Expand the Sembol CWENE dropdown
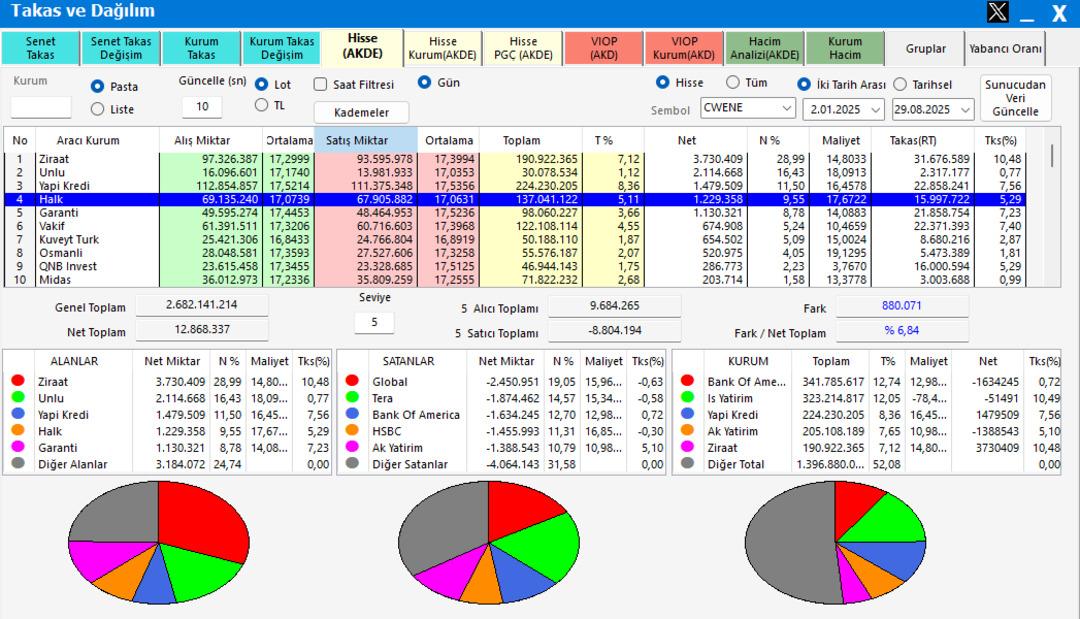The height and width of the screenshot is (619, 1080). [787, 109]
